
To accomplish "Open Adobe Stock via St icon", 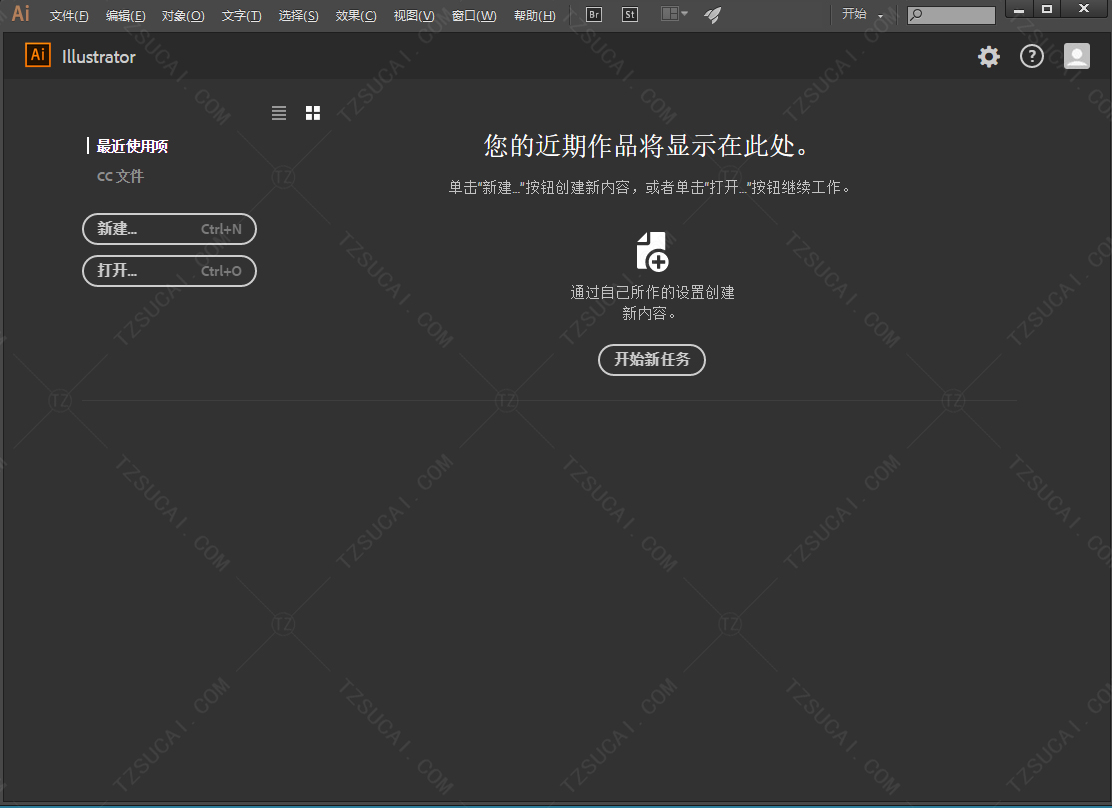I will click(630, 14).
